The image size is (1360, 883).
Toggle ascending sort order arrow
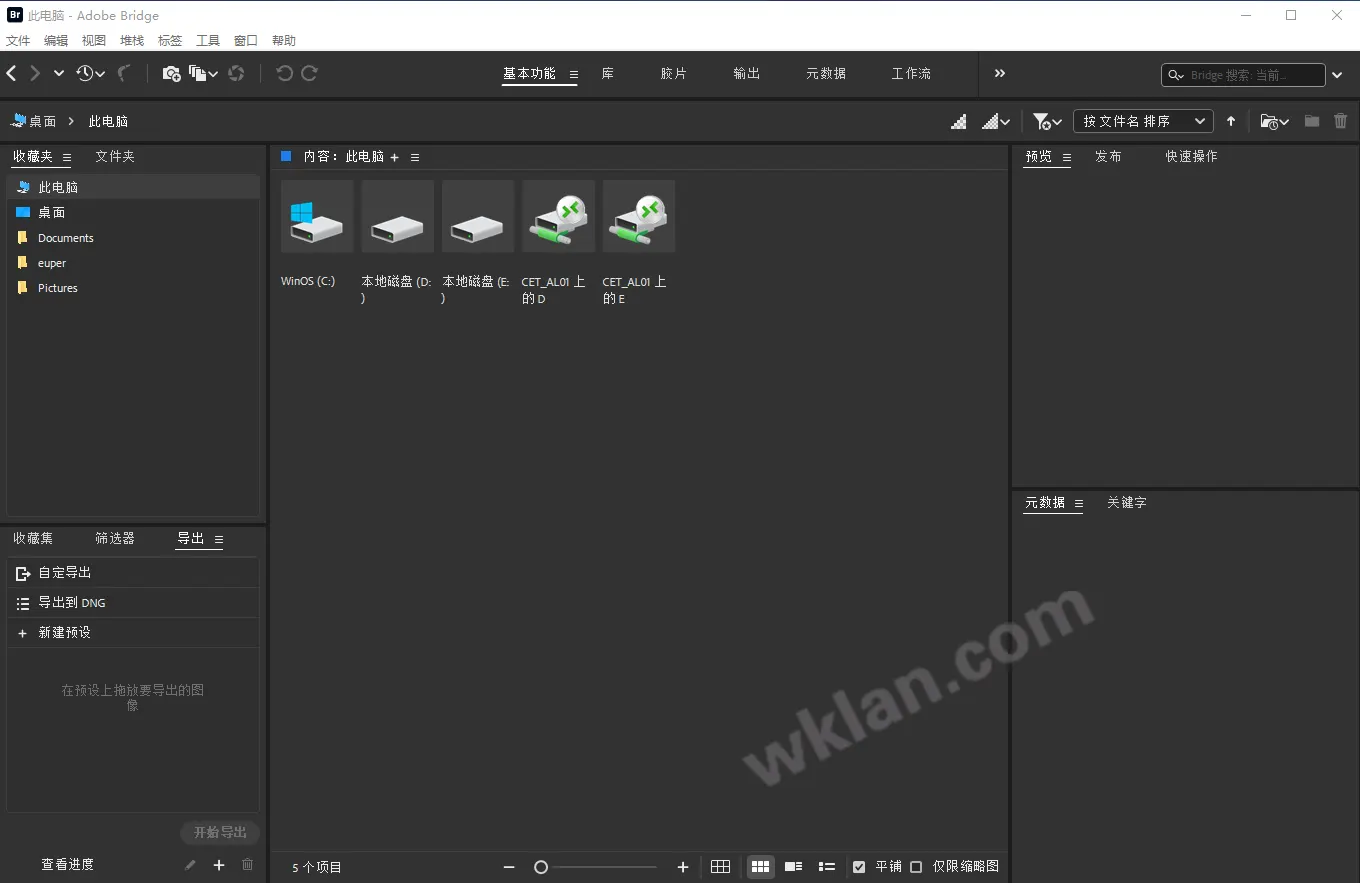(1231, 121)
